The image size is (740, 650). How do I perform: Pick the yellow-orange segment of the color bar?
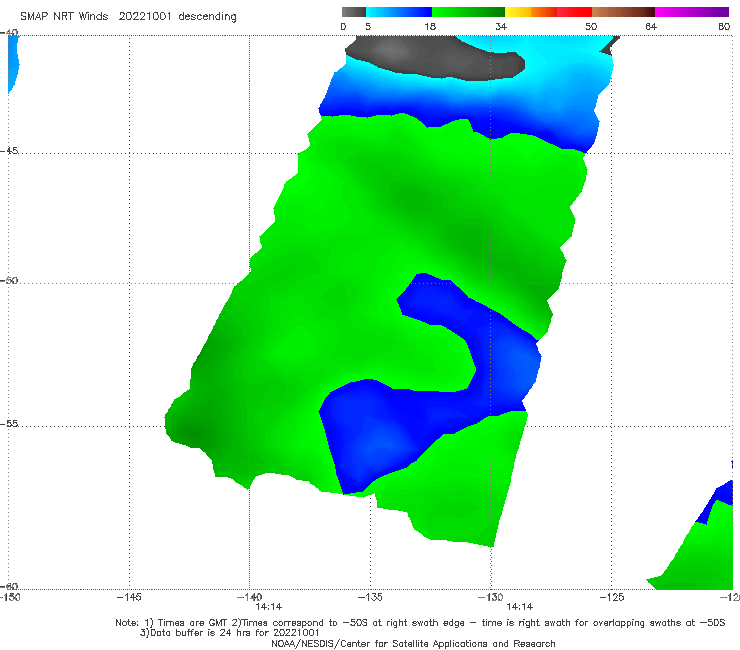coord(531,12)
